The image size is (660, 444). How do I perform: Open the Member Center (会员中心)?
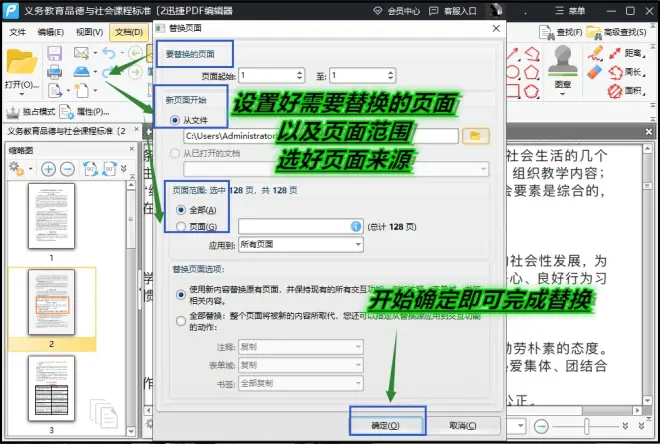point(397,11)
